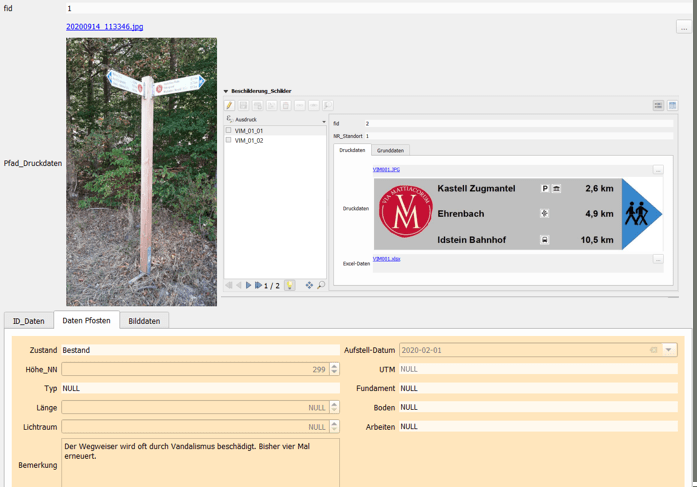This screenshot has width=697, height=487.
Task: Click pan to current feature icon
Action: (309, 285)
